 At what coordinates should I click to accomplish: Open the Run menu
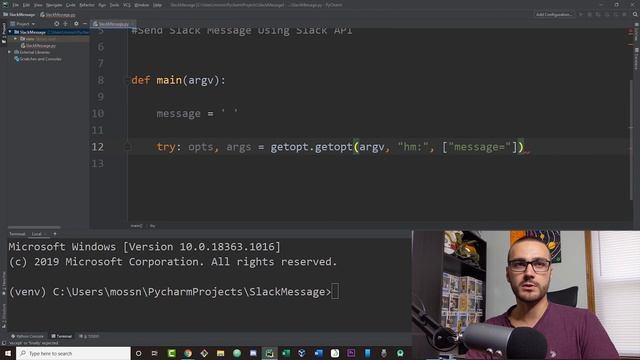pos(102,5)
